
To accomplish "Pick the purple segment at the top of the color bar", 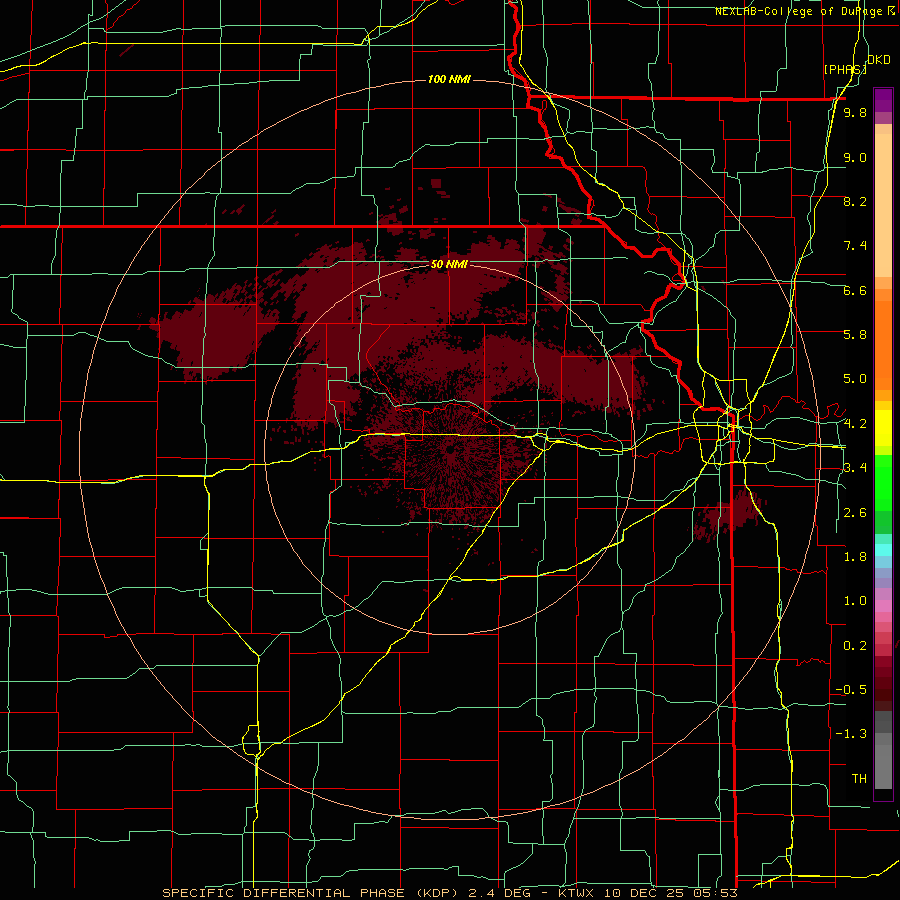I will coord(883,100).
